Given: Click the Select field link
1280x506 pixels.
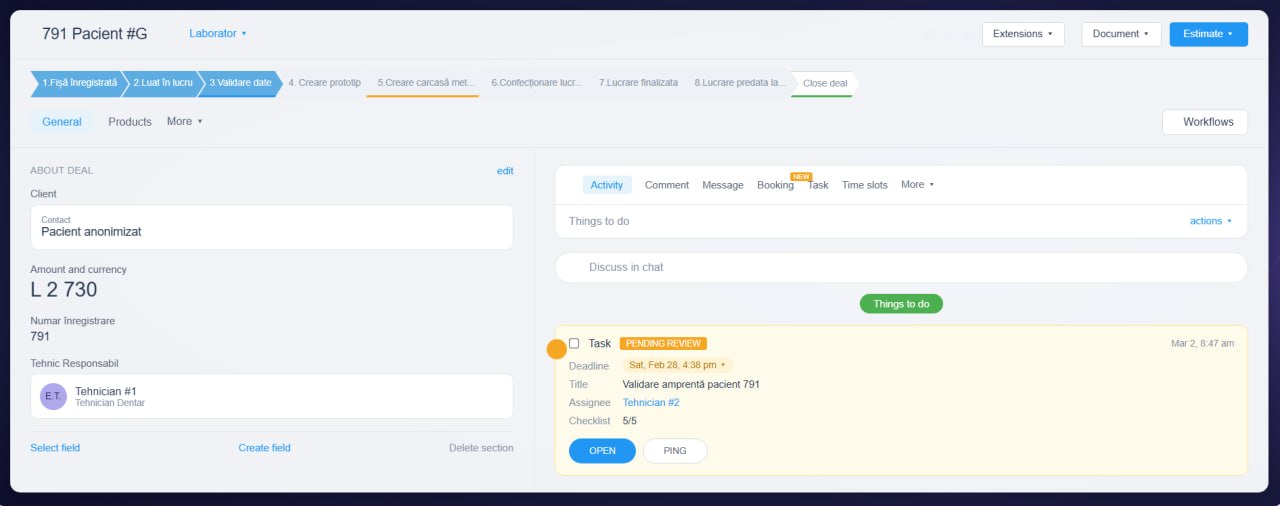Looking at the screenshot, I should click(x=55, y=447).
